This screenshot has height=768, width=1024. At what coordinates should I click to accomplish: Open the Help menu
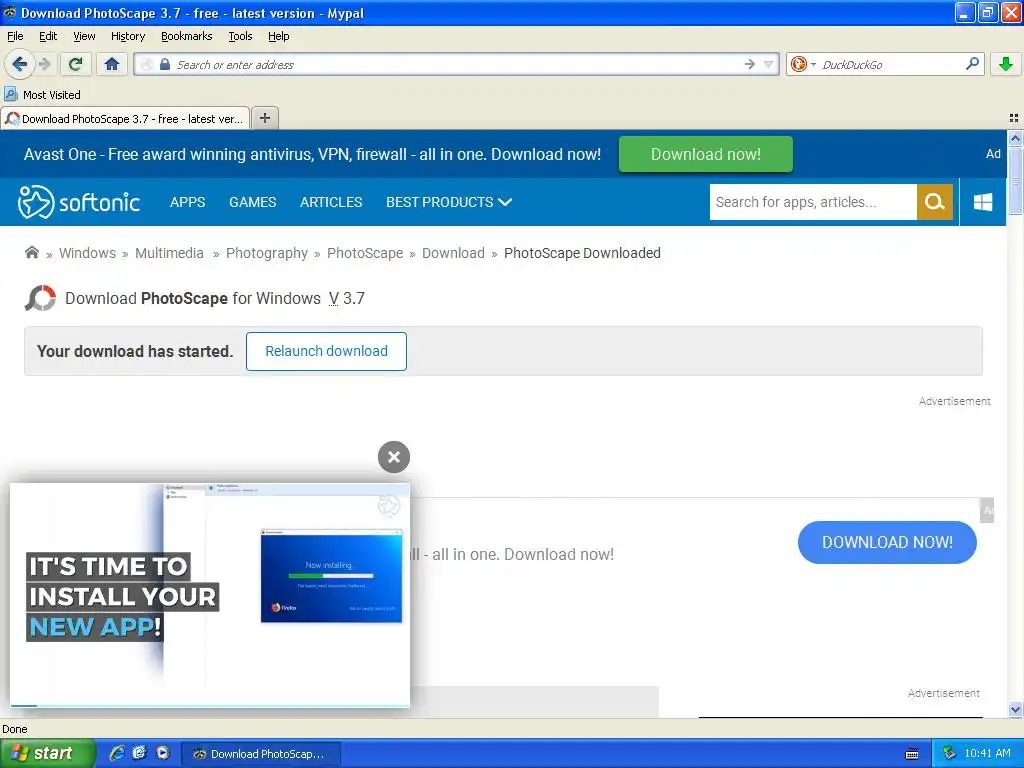click(278, 36)
